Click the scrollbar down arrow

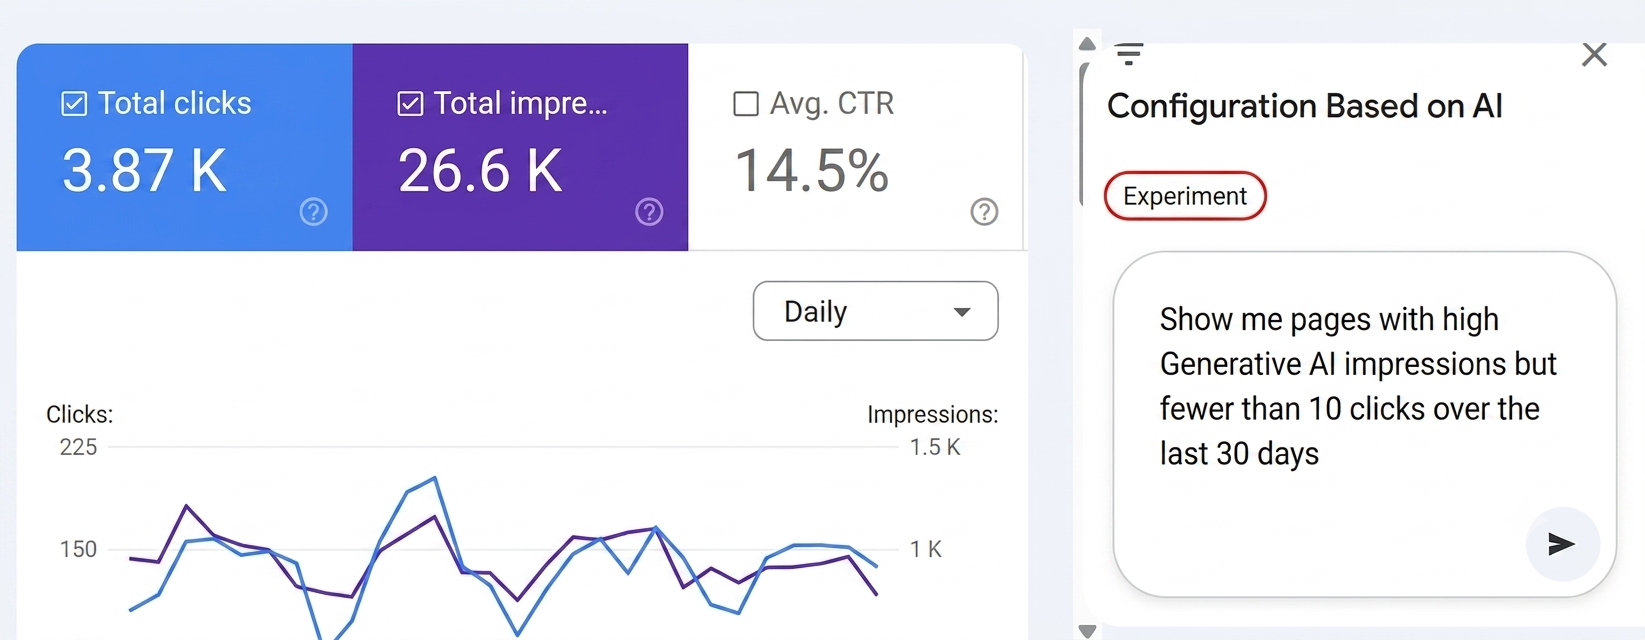point(1087,631)
